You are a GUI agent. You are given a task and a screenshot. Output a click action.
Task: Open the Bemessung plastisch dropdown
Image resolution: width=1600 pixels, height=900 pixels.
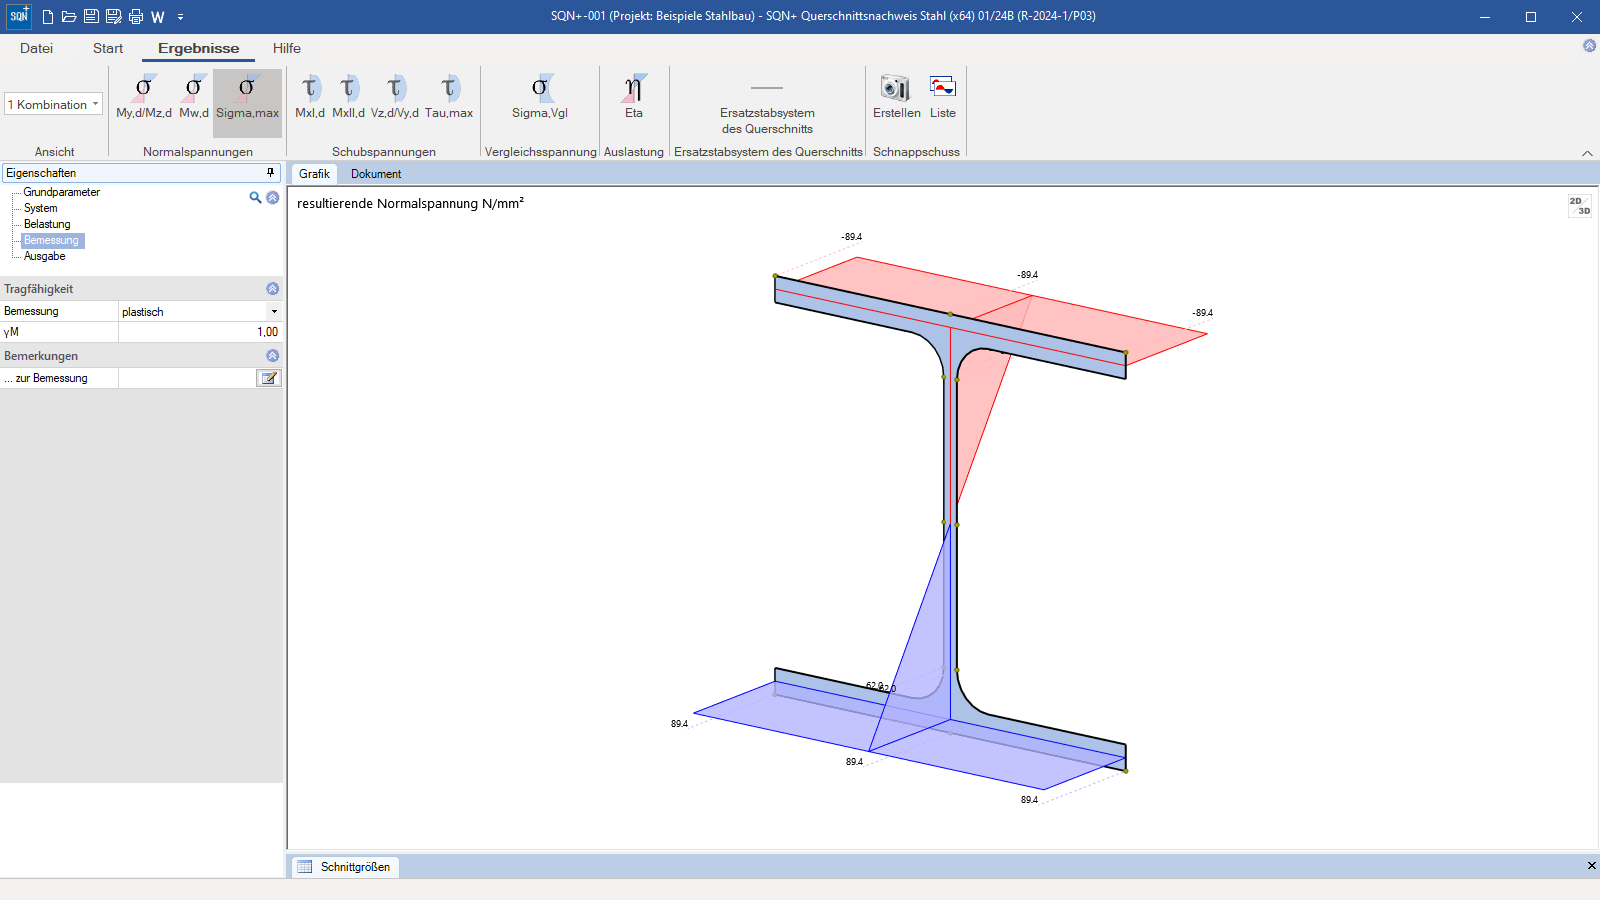coord(274,312)
